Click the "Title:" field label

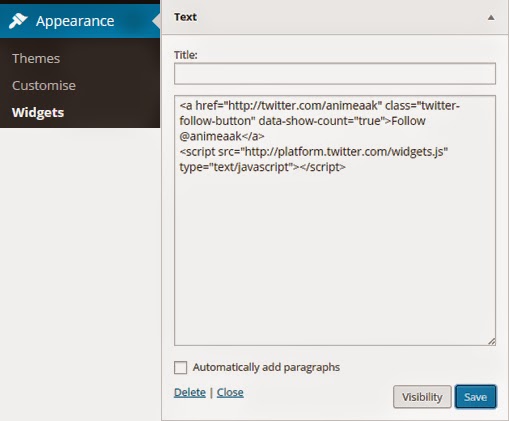coord(186,55)
